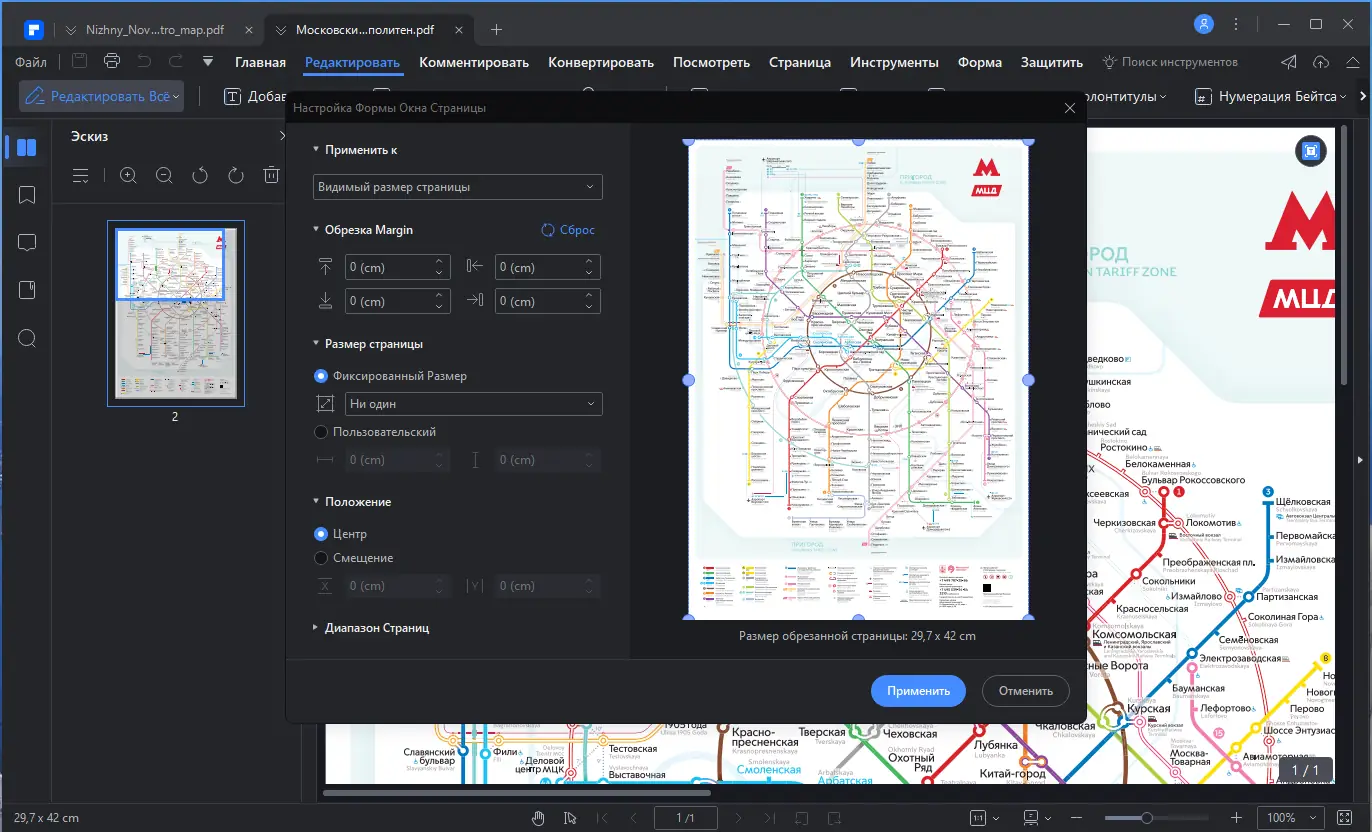Delete the selected thumbnail page

coord(271,176)
